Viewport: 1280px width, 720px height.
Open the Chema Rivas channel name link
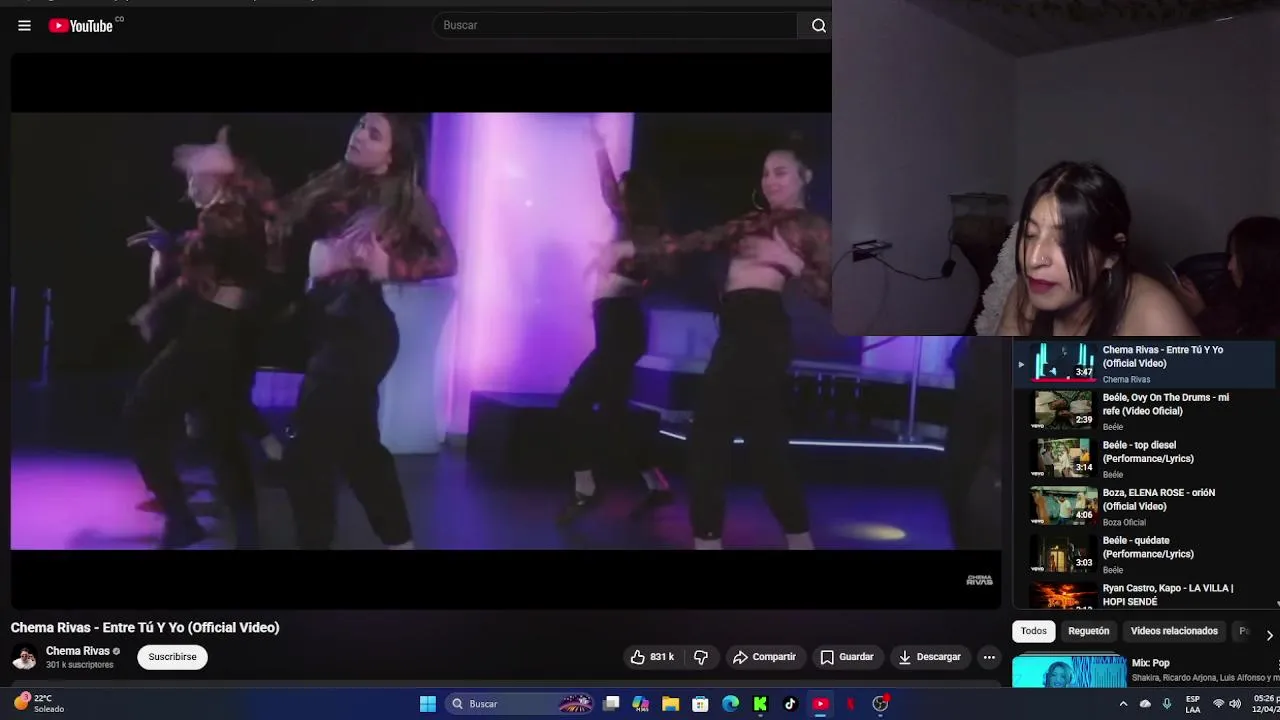point(78,651)
